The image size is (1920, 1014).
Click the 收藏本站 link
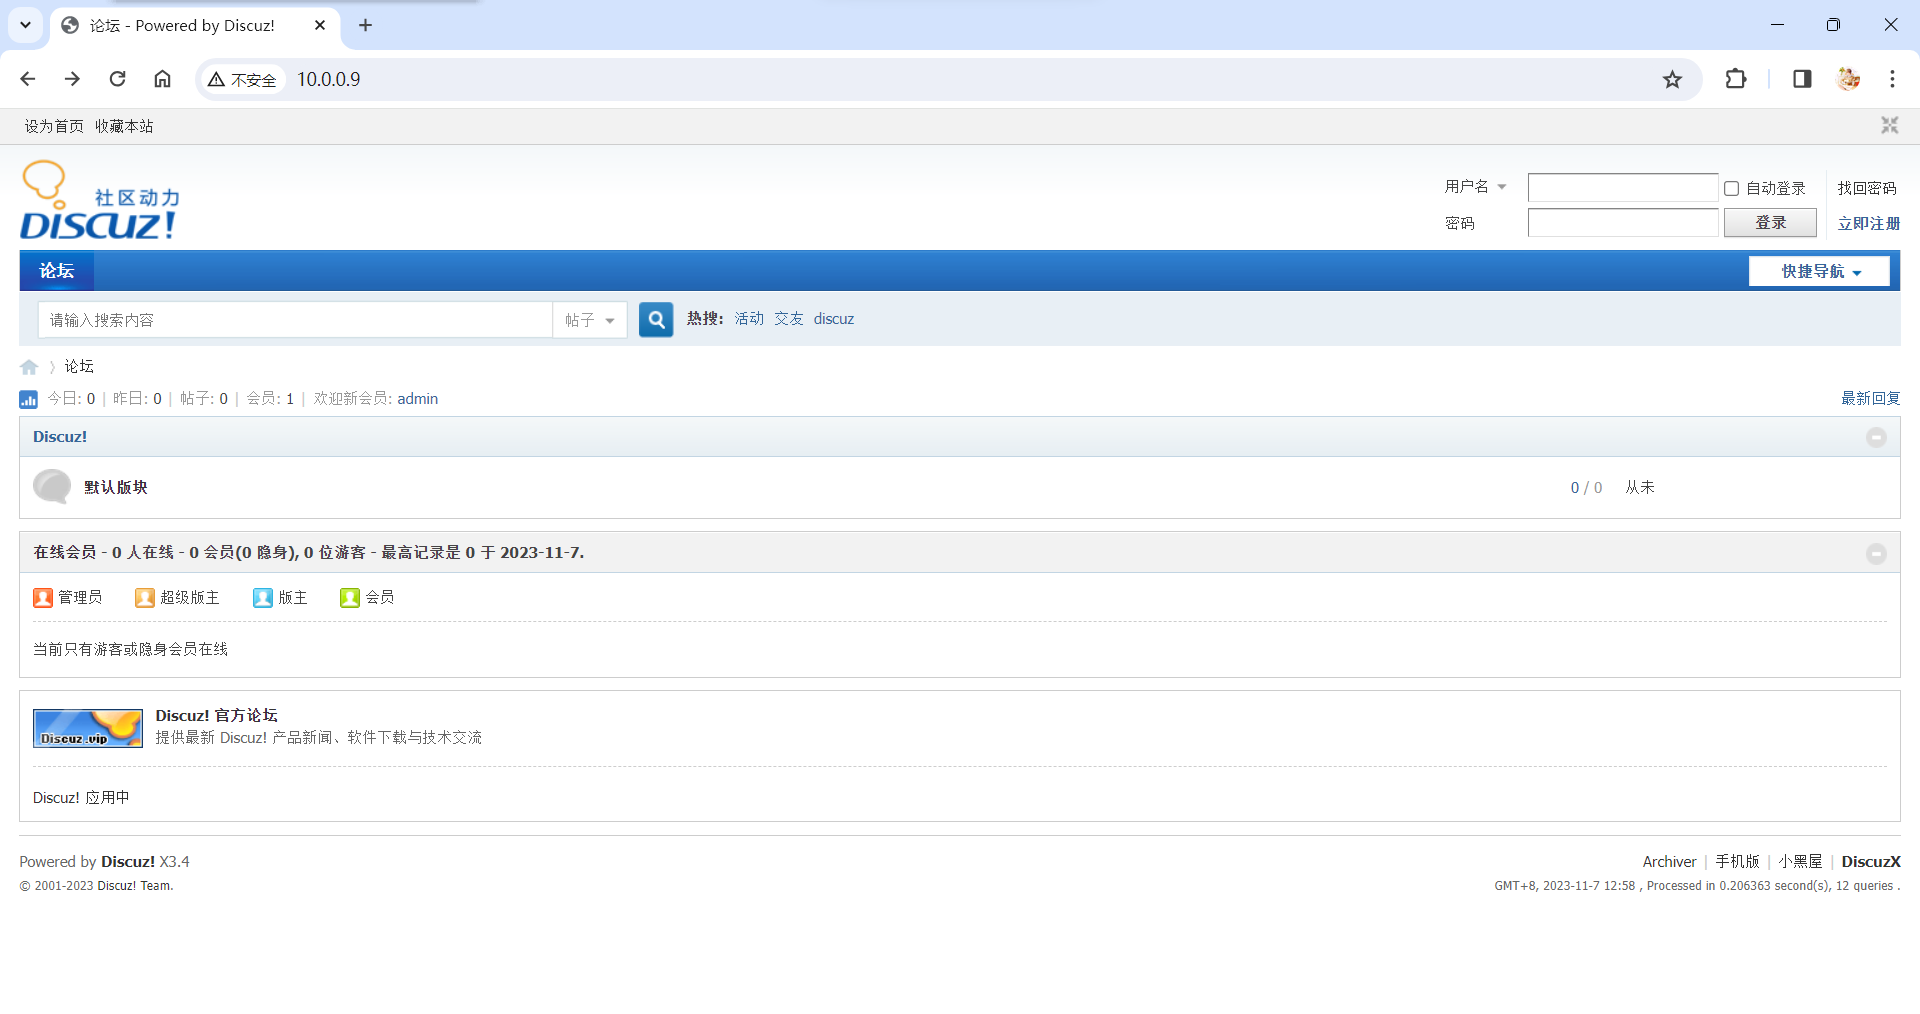point(124,126)
